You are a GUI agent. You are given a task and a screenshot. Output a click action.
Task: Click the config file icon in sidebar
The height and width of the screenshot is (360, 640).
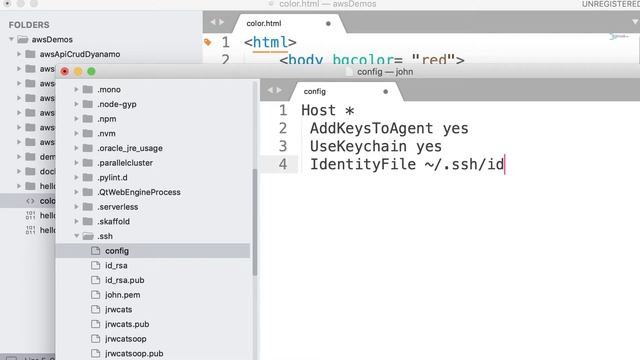coord(96,251)
